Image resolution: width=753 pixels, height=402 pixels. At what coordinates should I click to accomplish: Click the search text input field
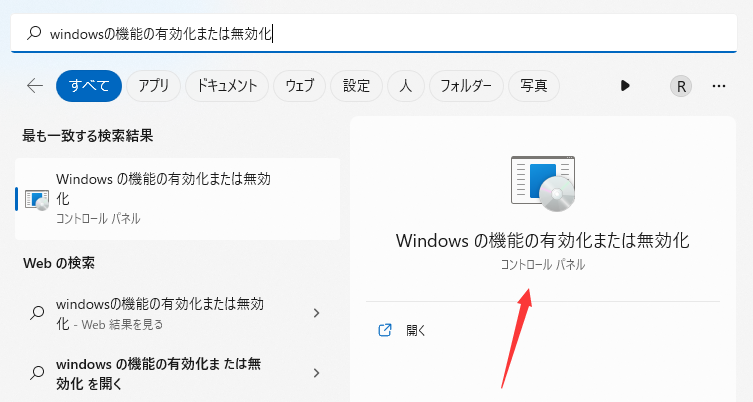tap(374, 33)
